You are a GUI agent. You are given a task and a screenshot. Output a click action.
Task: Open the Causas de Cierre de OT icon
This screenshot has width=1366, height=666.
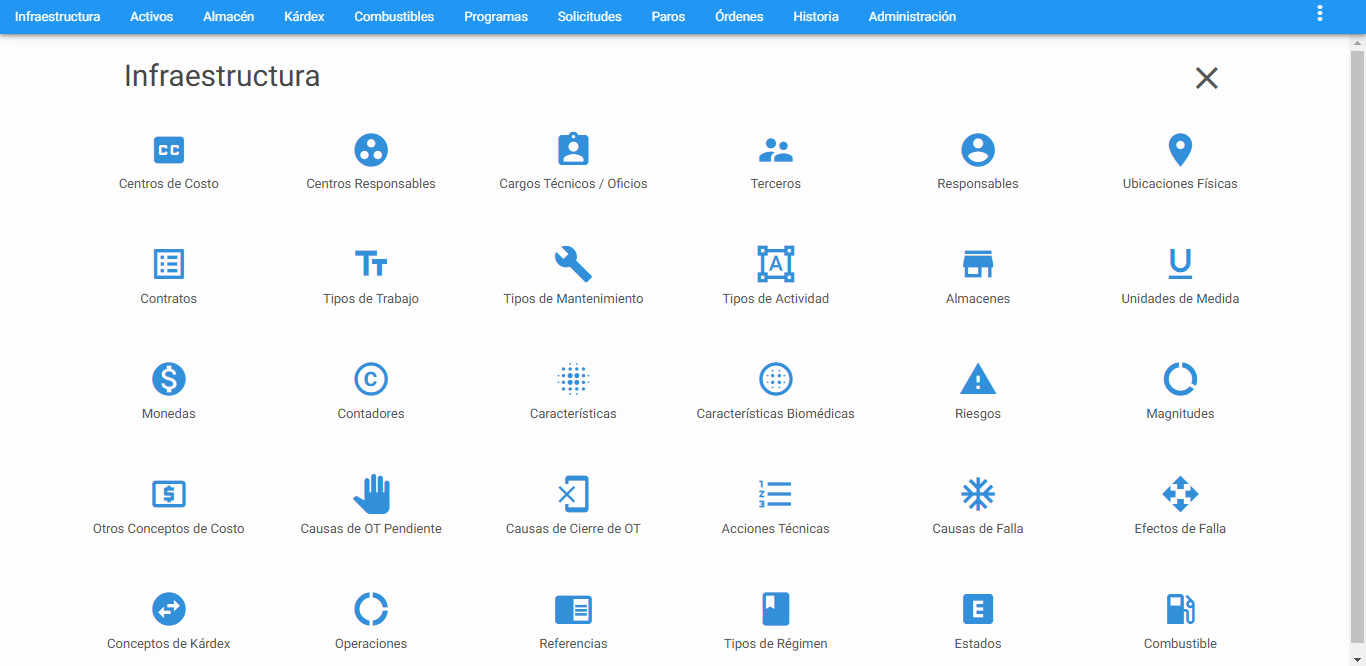pos(573,494)
